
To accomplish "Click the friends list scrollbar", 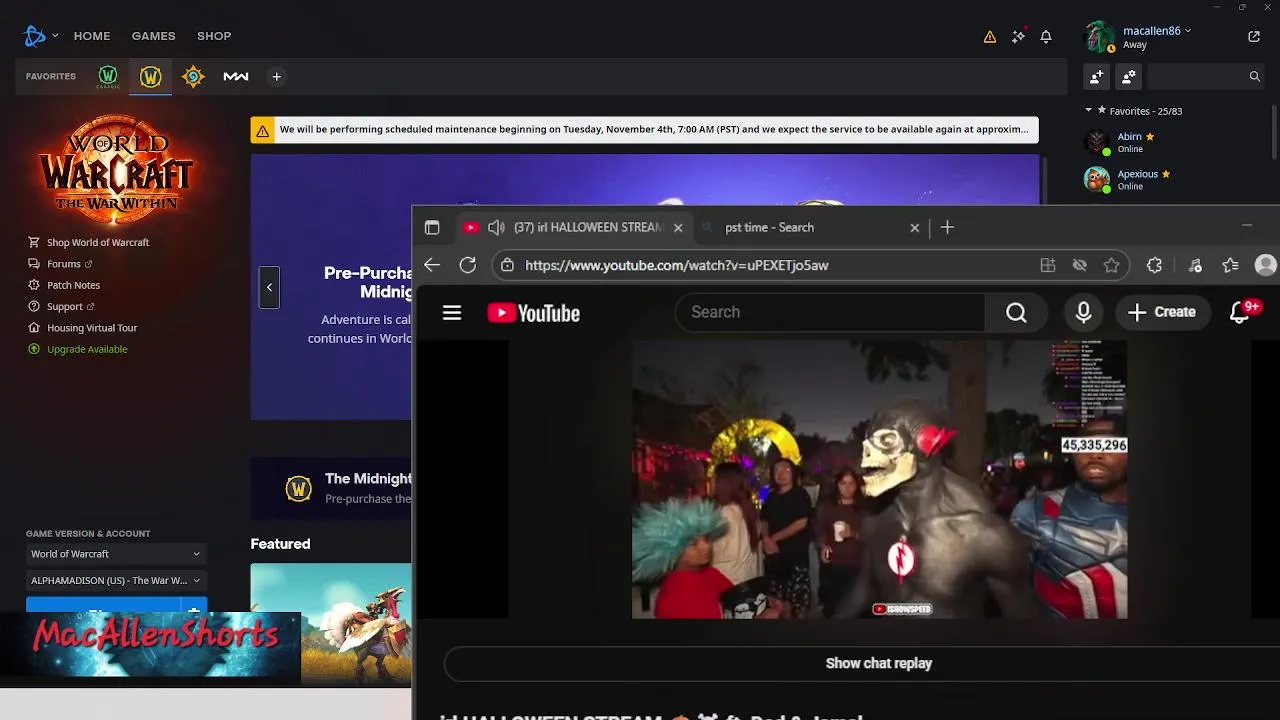I will [1274, 130].
